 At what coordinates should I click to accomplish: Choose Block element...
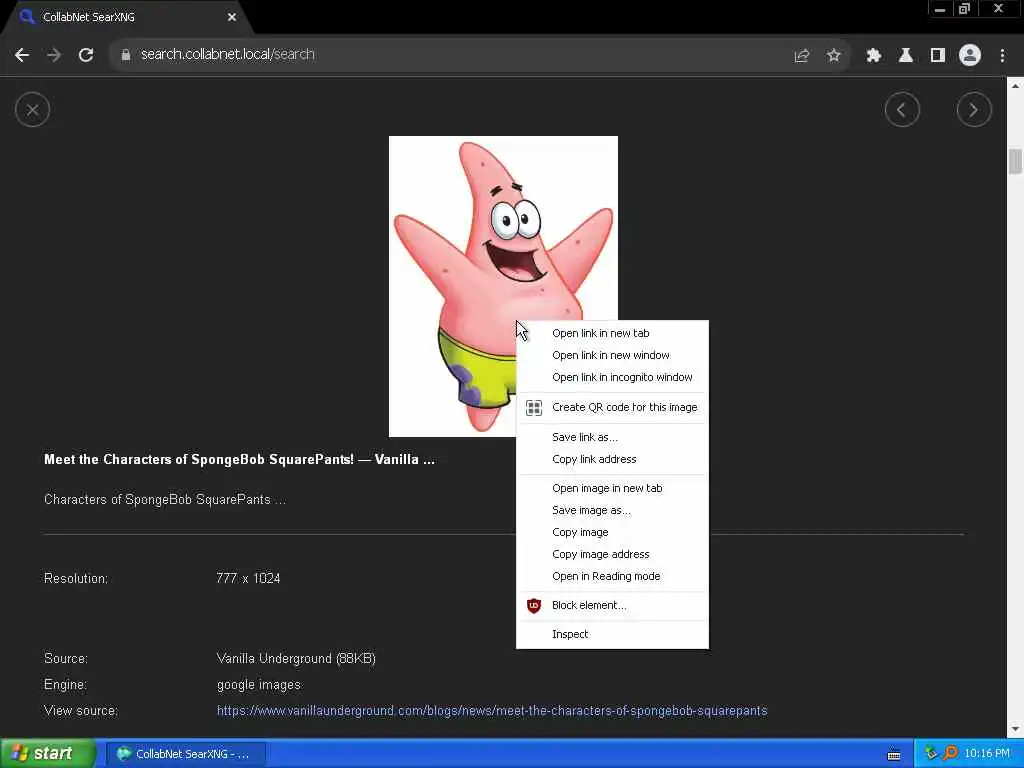click(x=612, y=605)
